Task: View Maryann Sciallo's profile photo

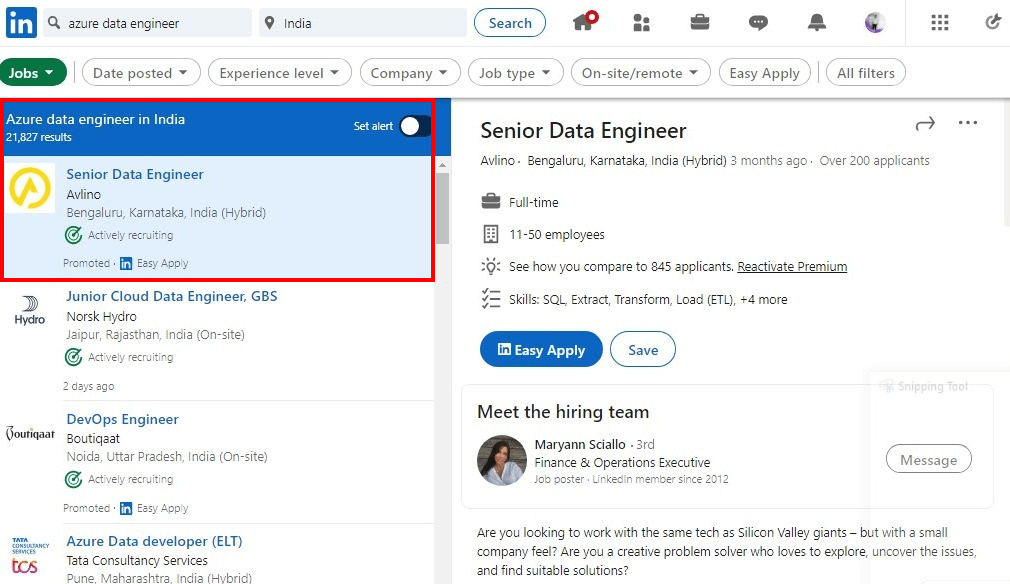Action: coord(502,460)
